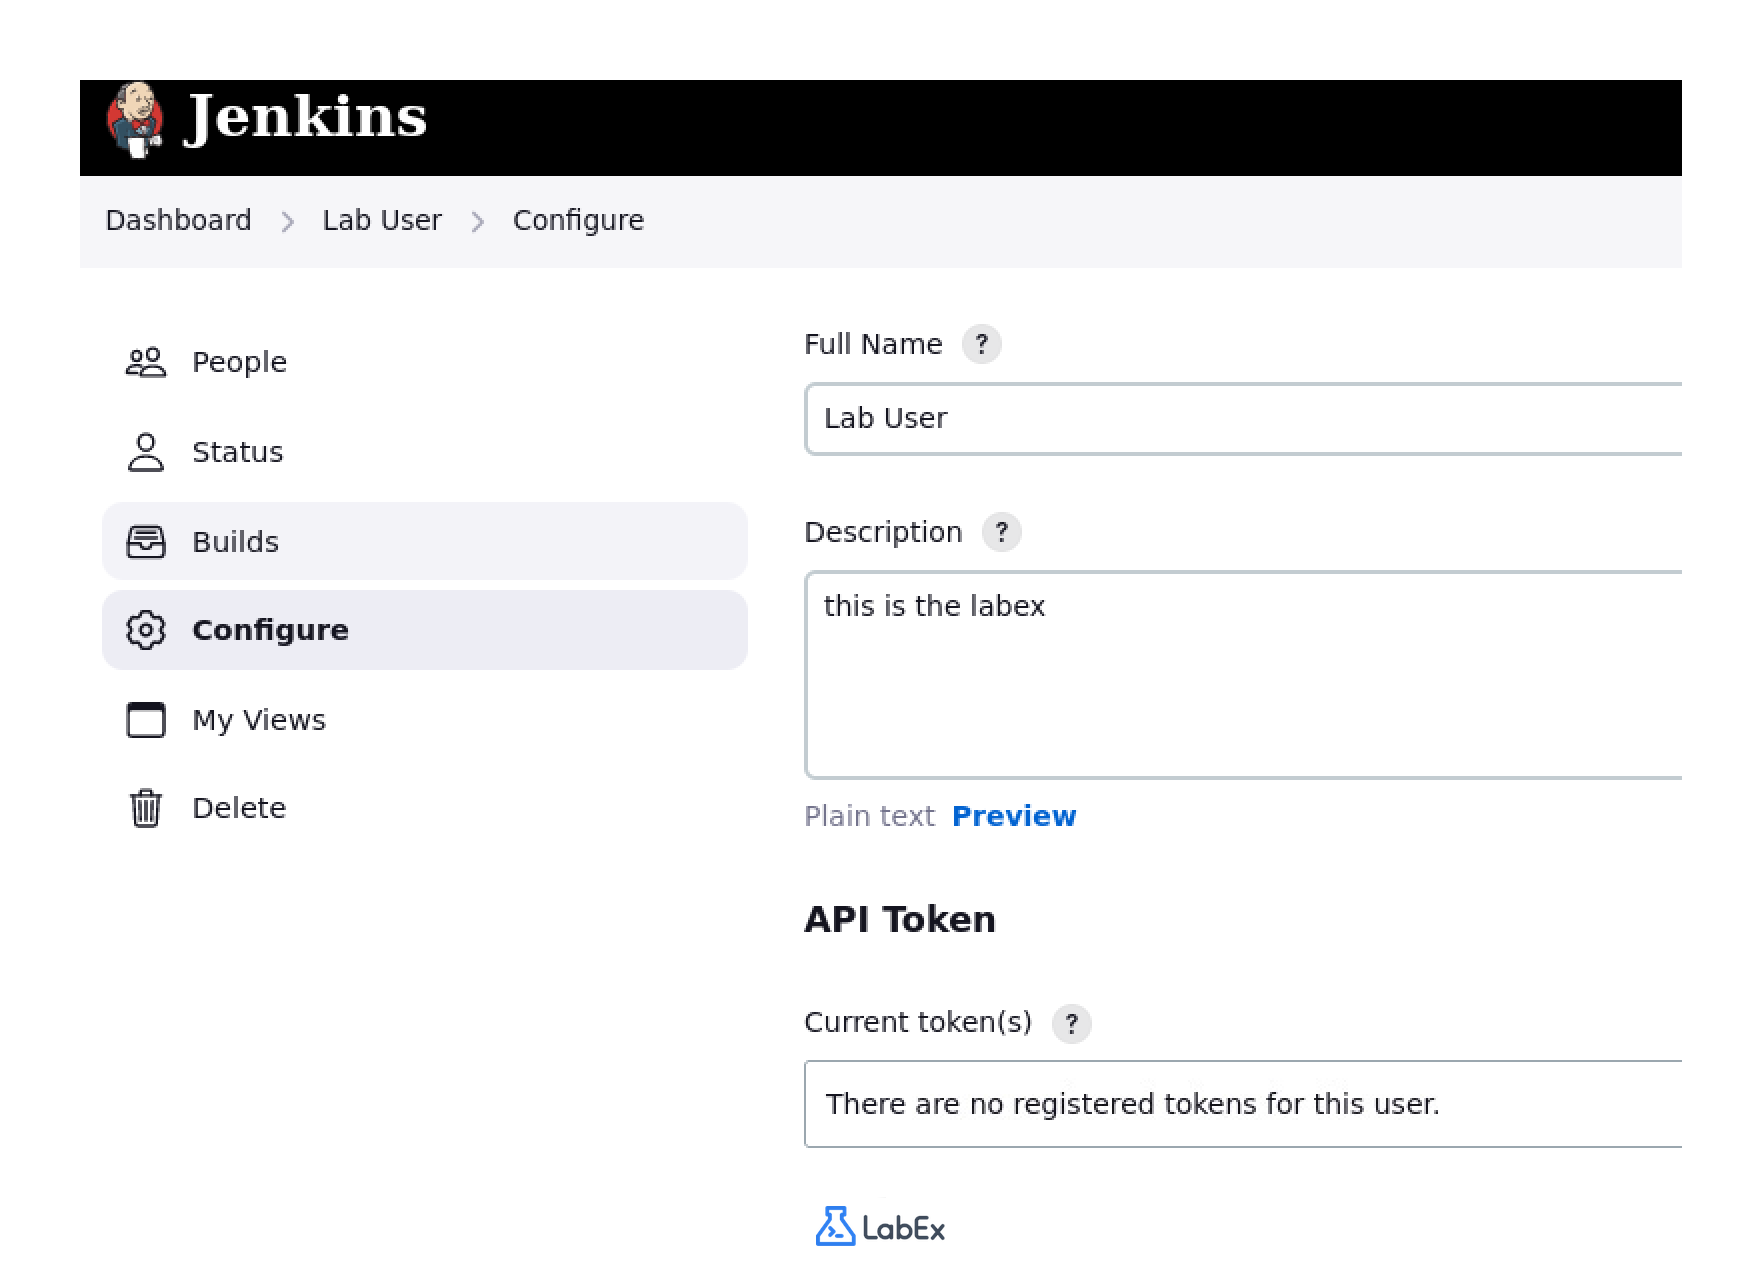Navigate to Dashboard via breadcrumb
The height and width of the screenshot is (1266, 1762).
pyautogui.click(x=179, y=220)
